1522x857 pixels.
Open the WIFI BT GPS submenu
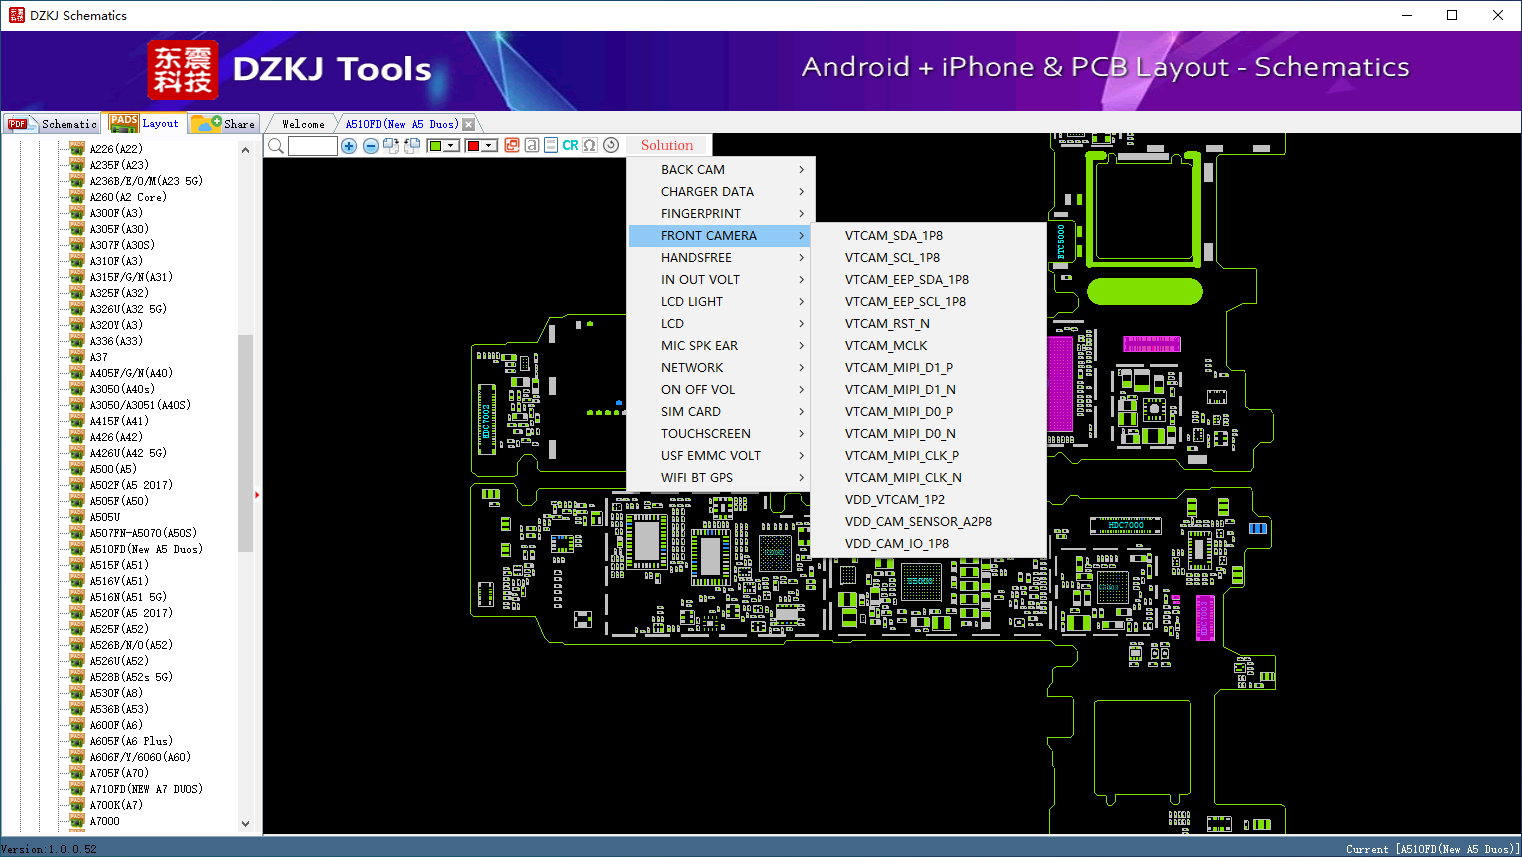pyautogui.click(x=722, y=478)
